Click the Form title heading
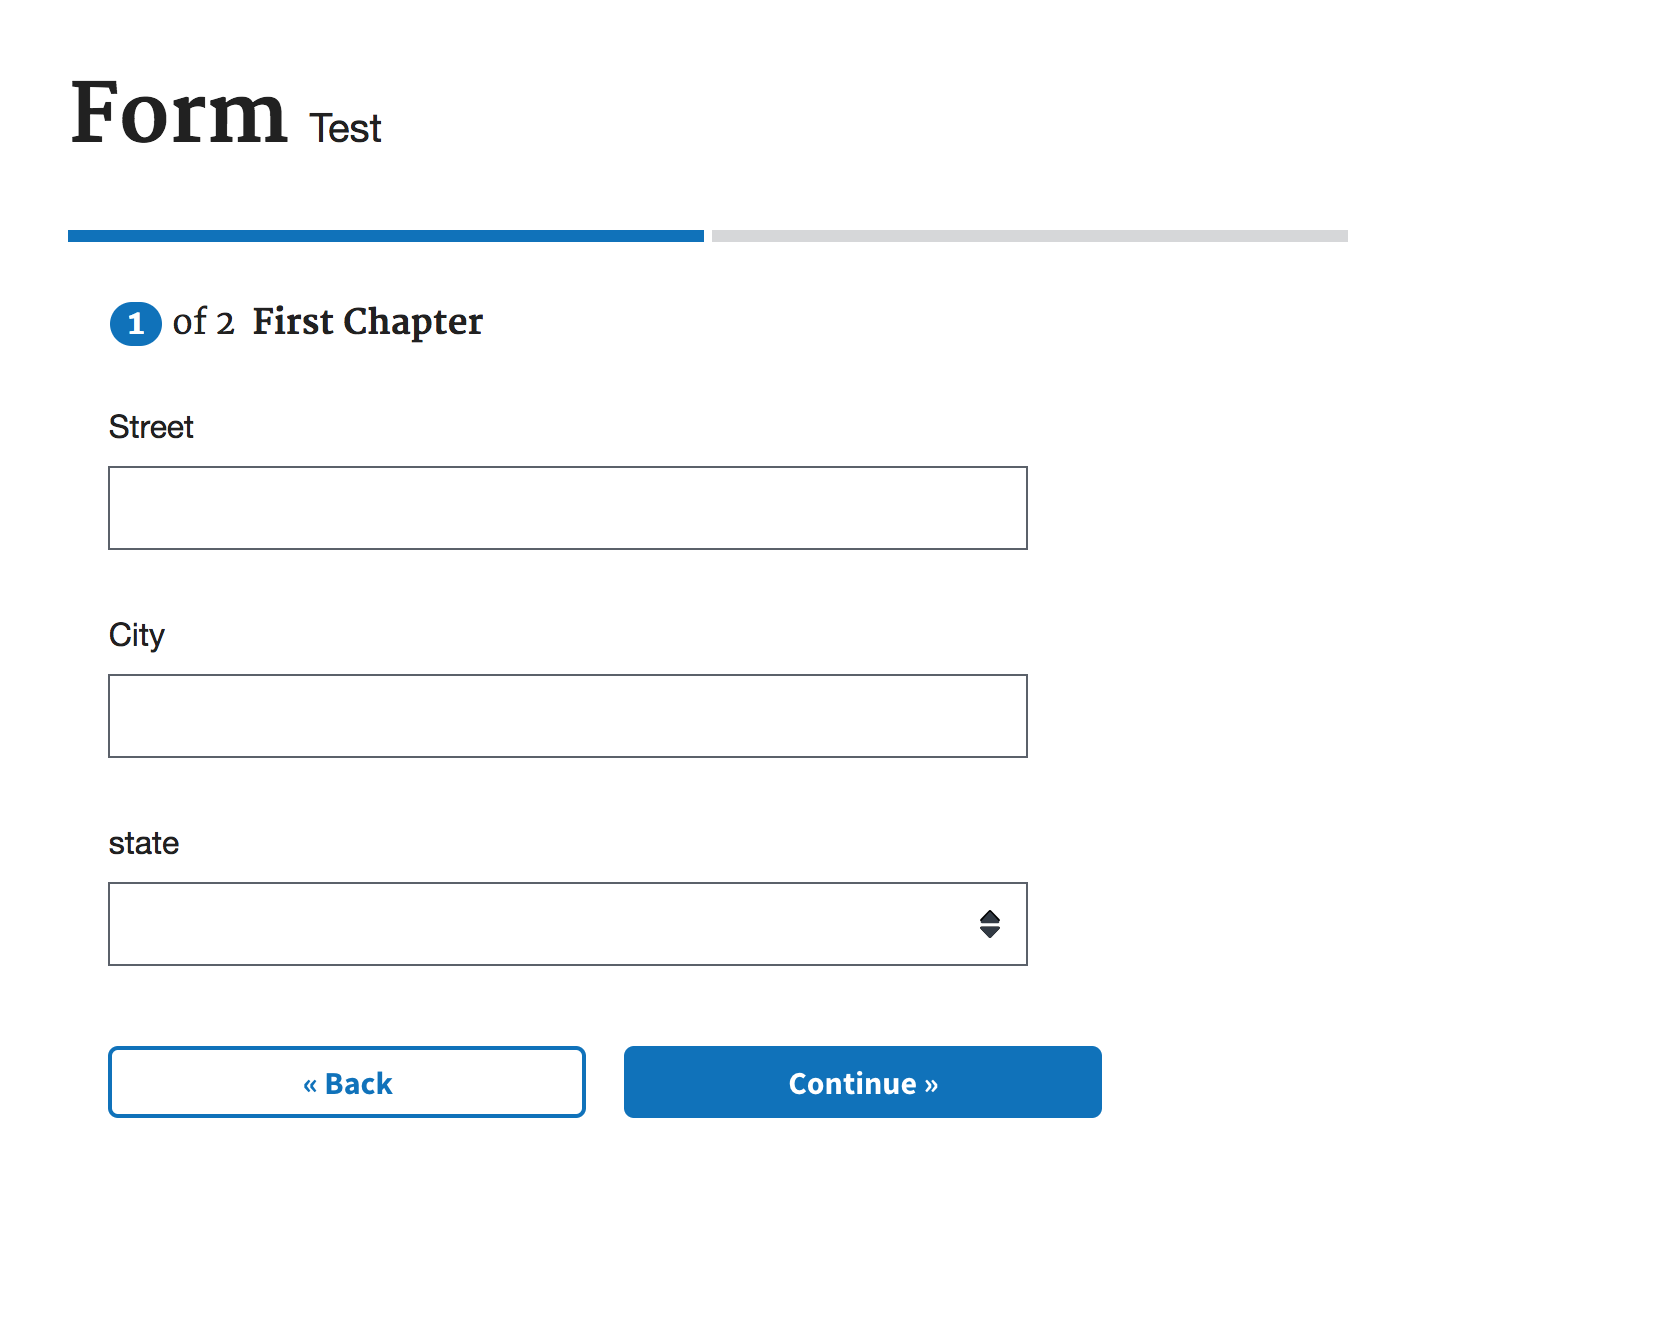The image size is (1668, 1318). 179,113
